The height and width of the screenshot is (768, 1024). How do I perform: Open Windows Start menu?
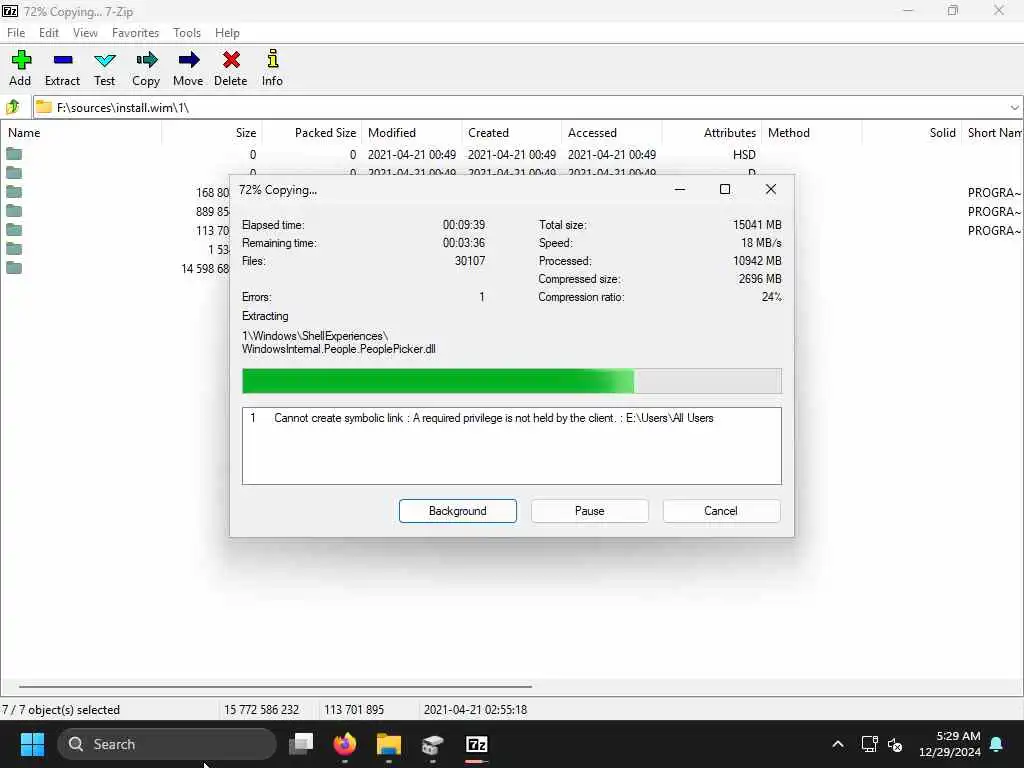pyautogui.click(x=32, y=744)
